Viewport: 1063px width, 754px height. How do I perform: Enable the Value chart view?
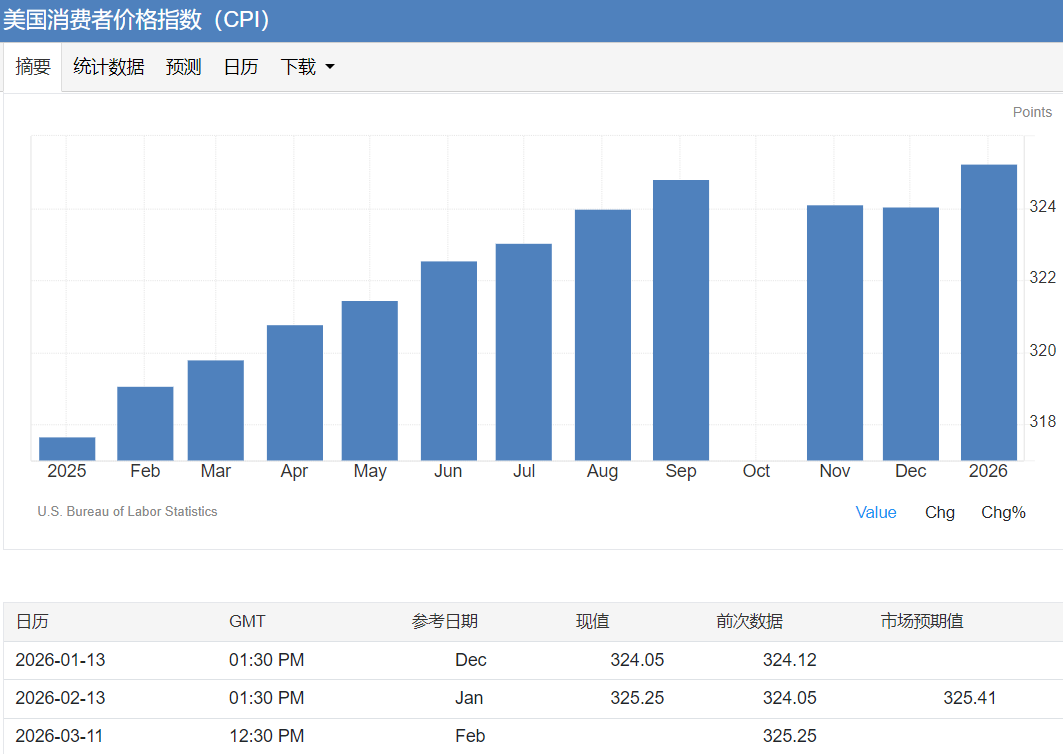pyautogui.click(x=876, y=512)
